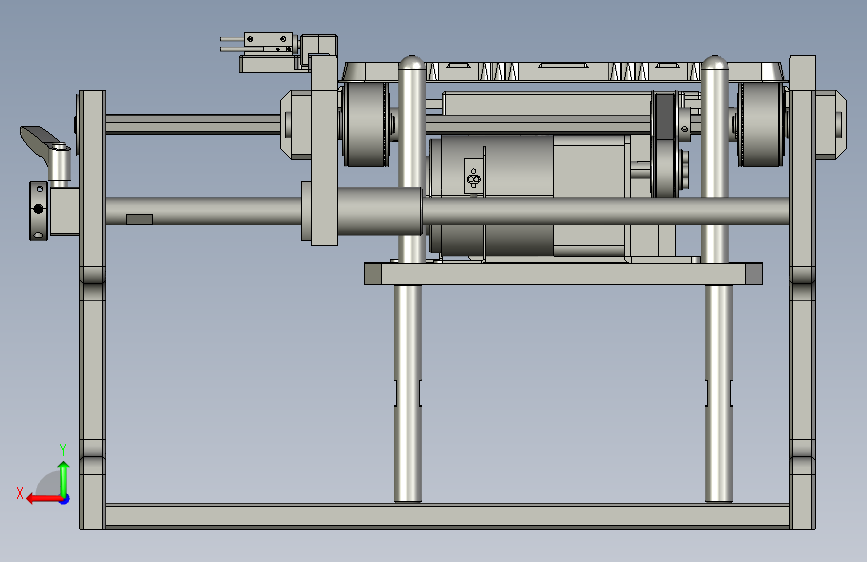Select the rectangular keyway on the main shaft
867x562 pixels.
click(139, 219)
